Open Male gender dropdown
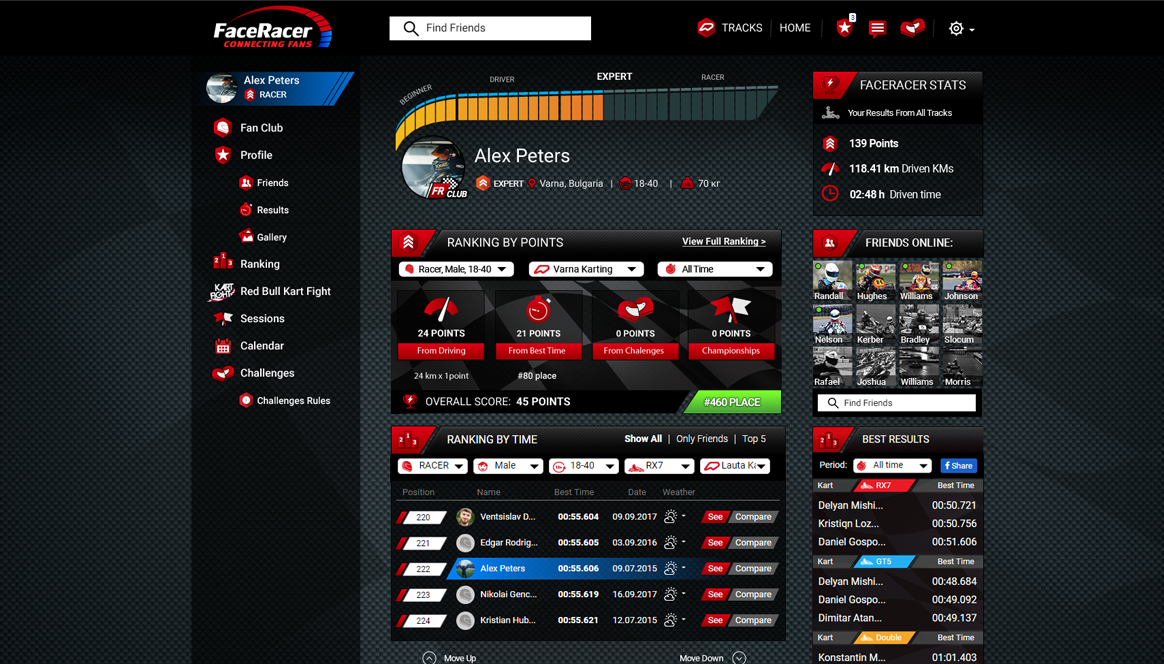 pyautogui.click(x=509, y=466)
